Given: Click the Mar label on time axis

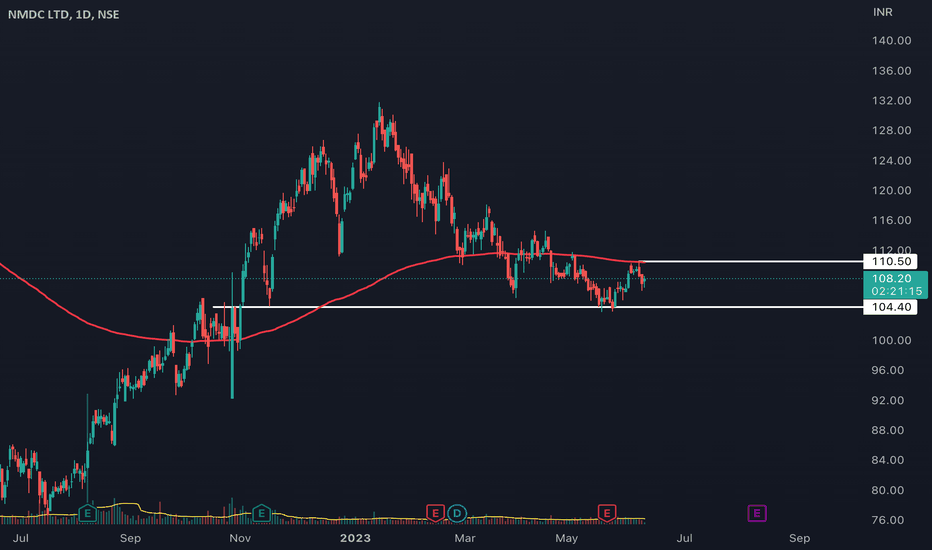Looking at the screenshot, I should (465, 538).
